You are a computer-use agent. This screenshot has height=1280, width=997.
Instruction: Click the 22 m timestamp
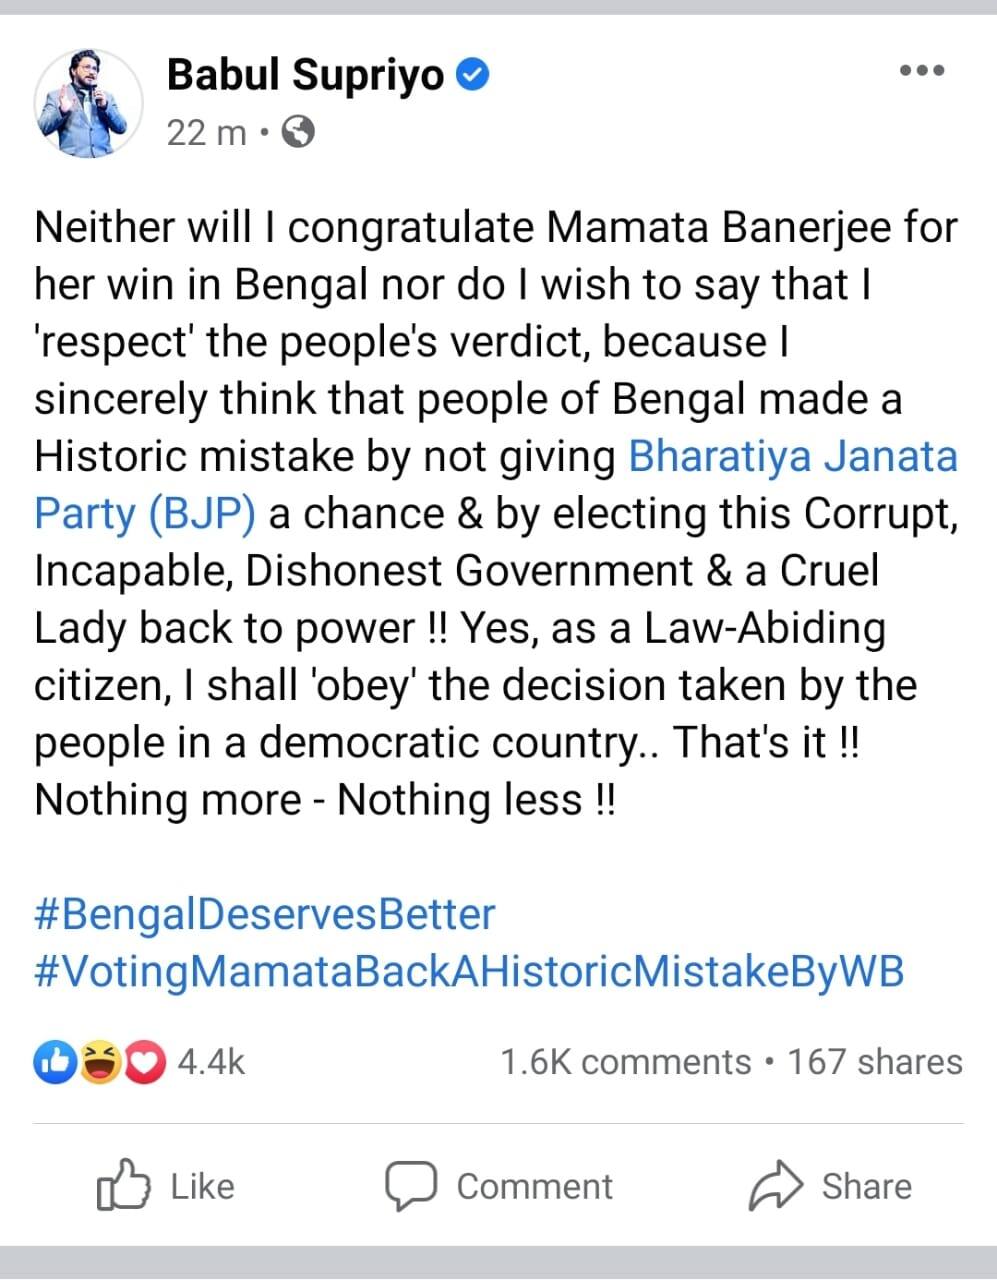(206, 131)
